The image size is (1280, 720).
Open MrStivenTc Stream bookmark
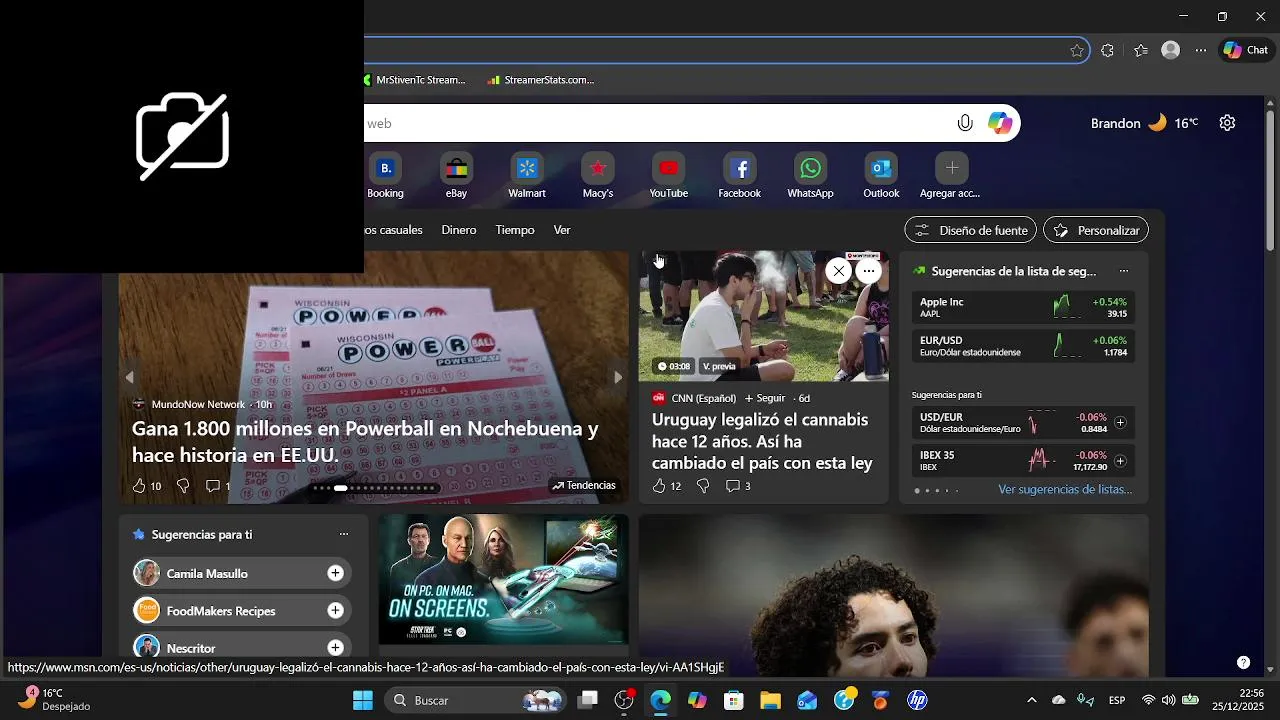[414, 80]
